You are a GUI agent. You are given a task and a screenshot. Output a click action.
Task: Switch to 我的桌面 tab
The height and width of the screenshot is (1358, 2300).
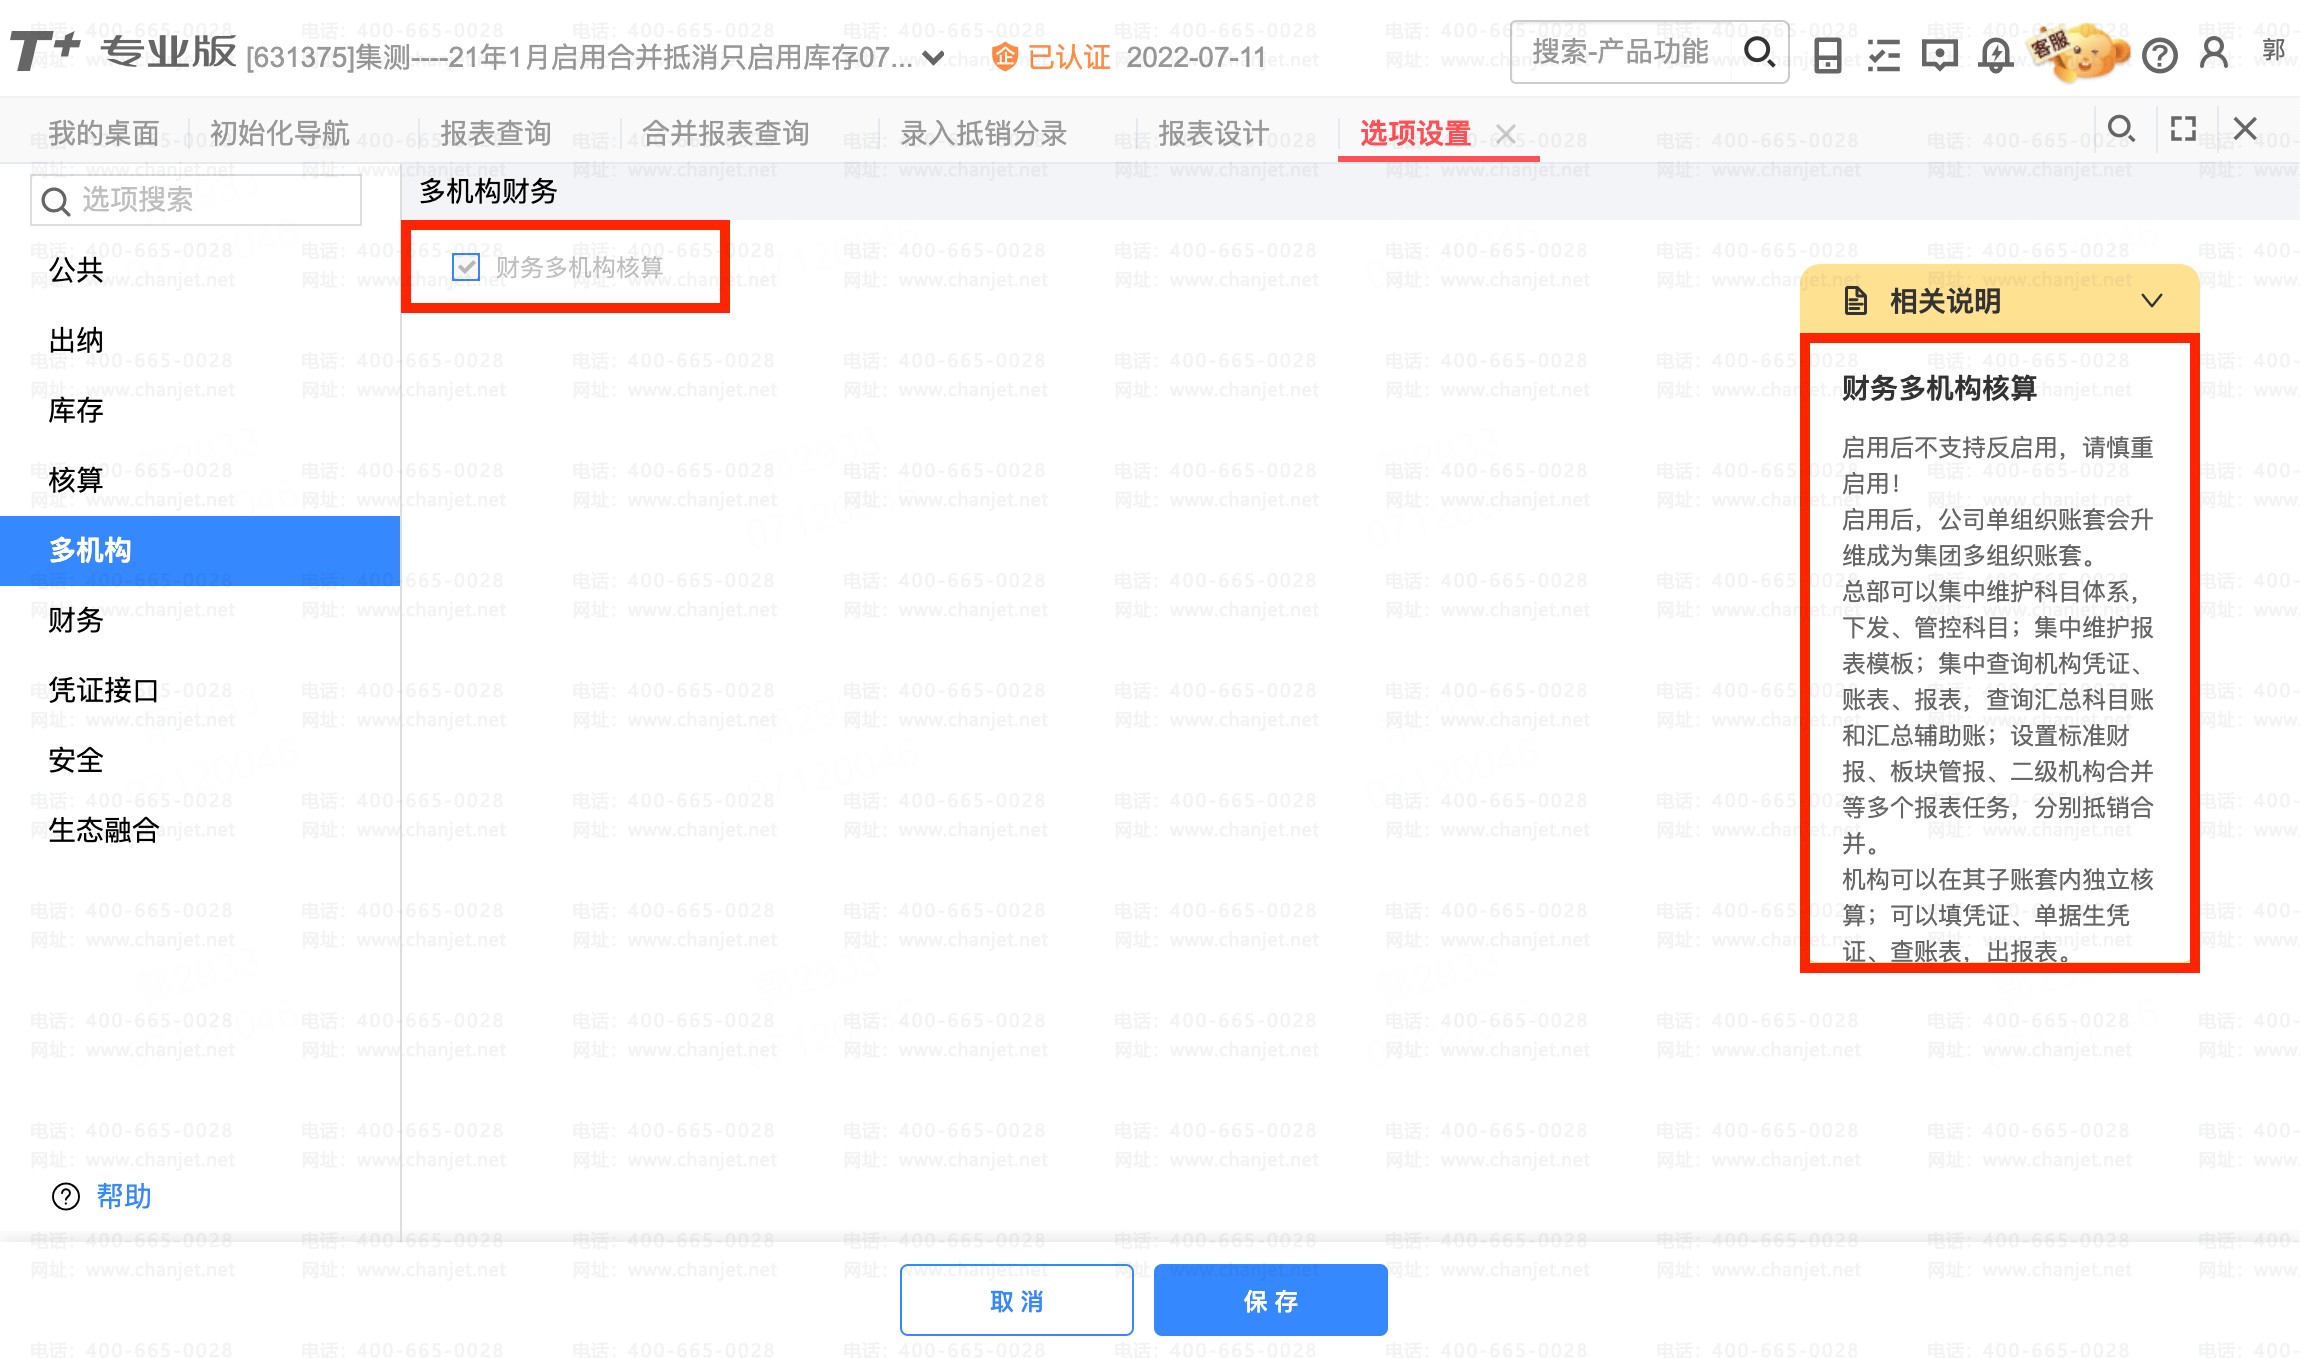(104, 133)
